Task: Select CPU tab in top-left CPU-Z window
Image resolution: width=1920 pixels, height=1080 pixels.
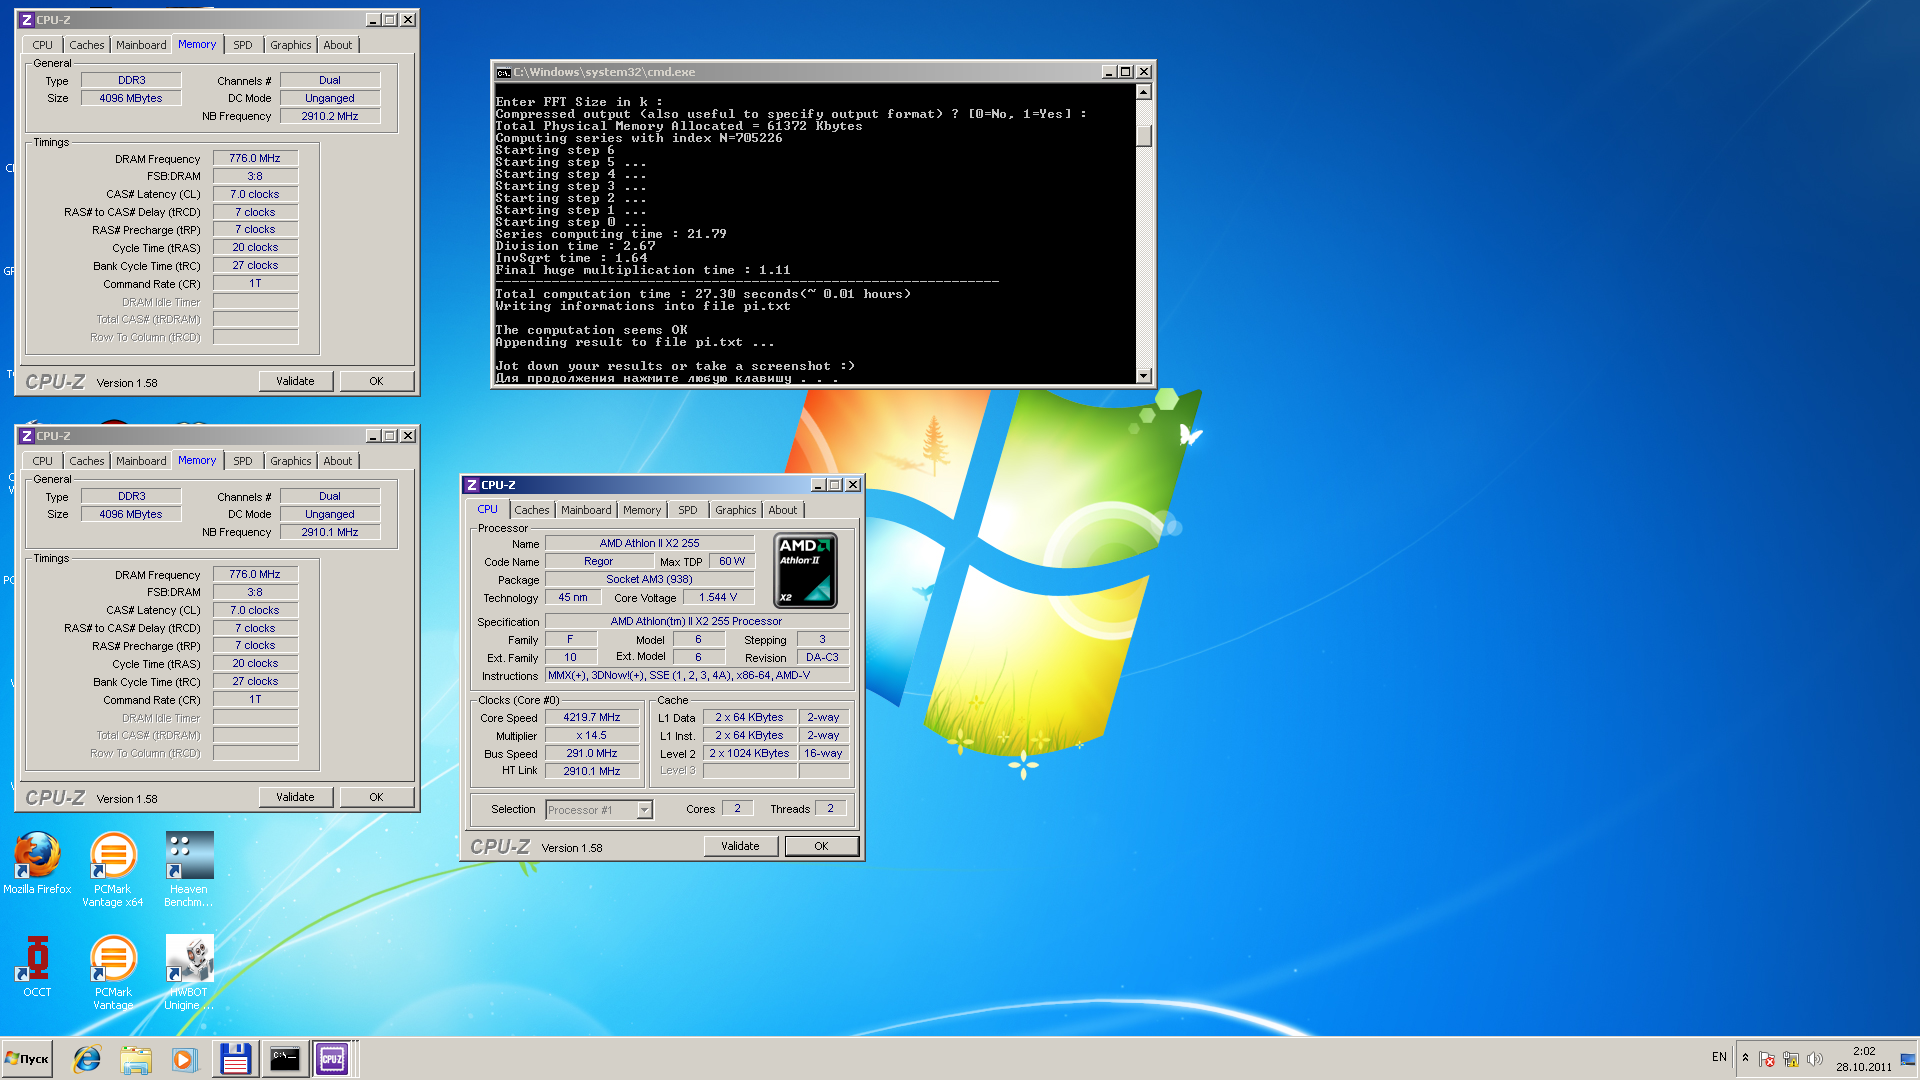Action: click(x=42, y=45)
